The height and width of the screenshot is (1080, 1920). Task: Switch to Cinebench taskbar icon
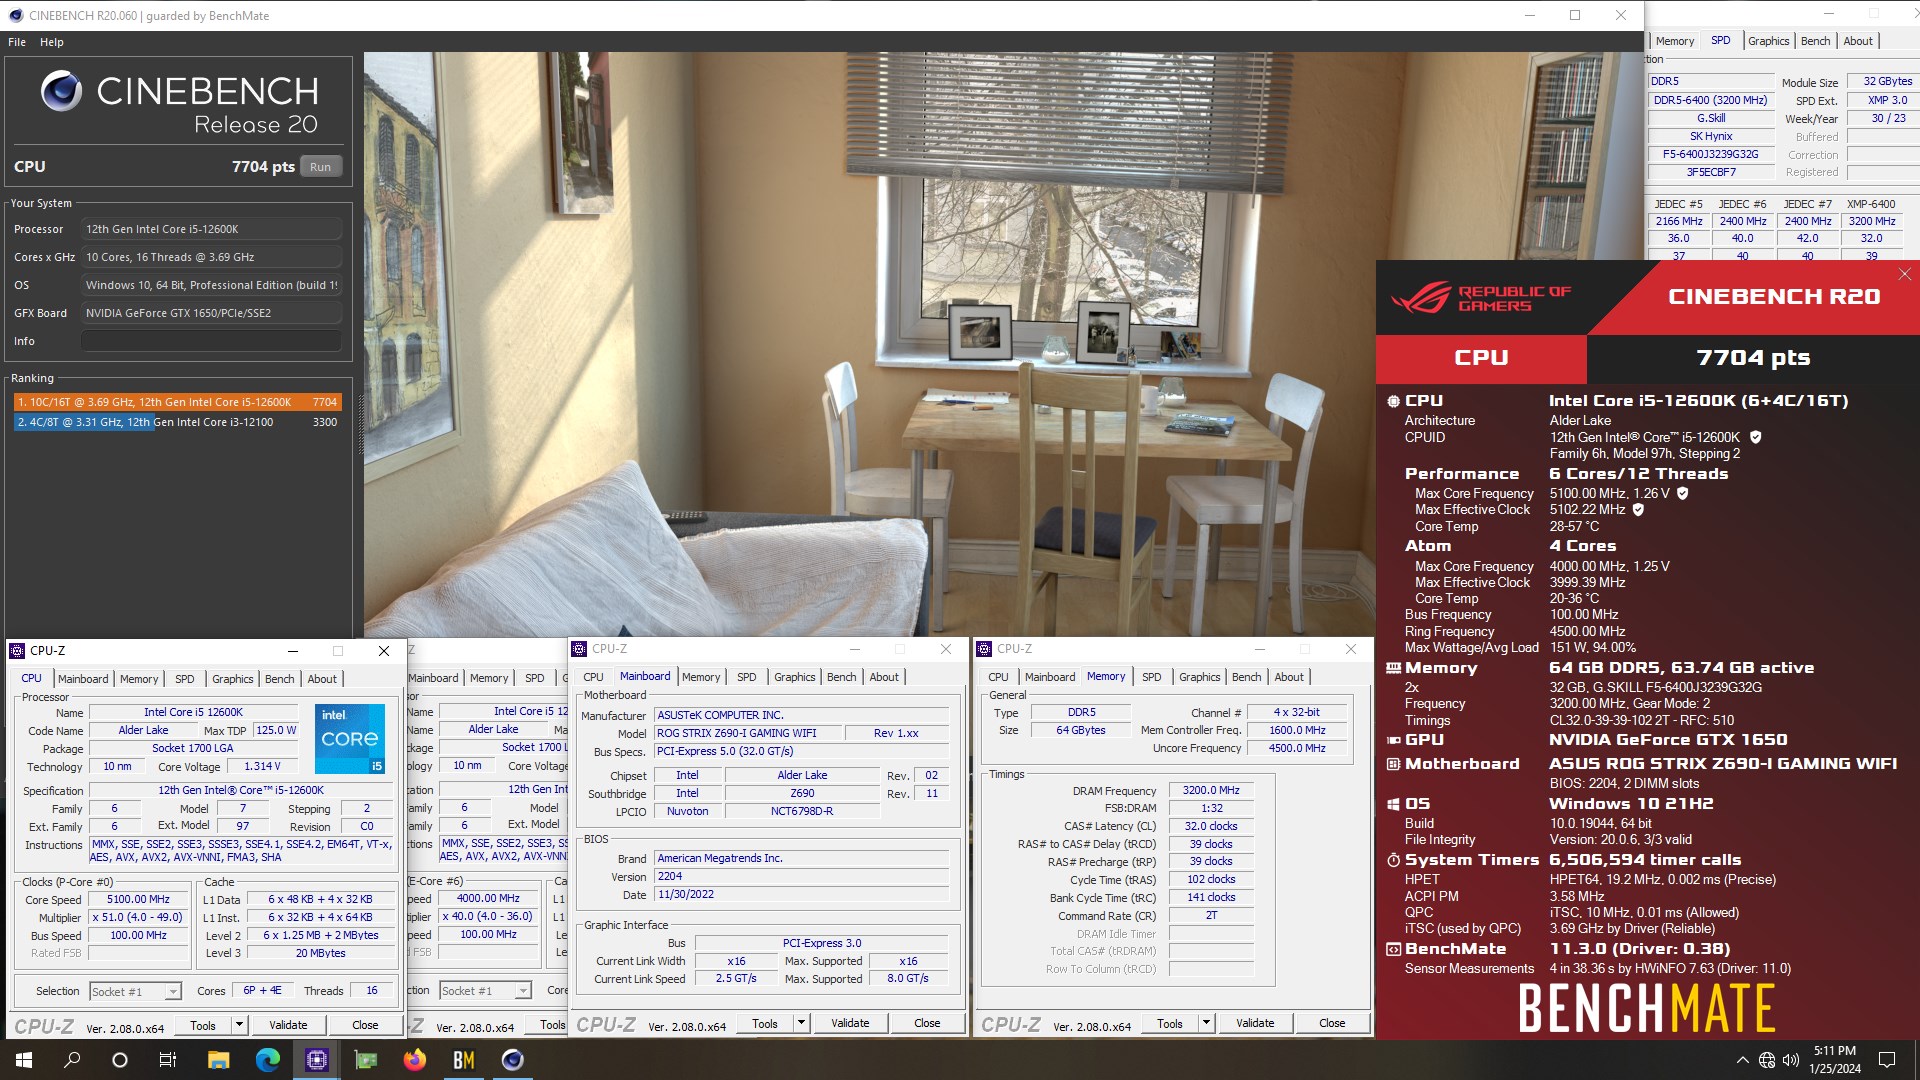click(512, 1060)
